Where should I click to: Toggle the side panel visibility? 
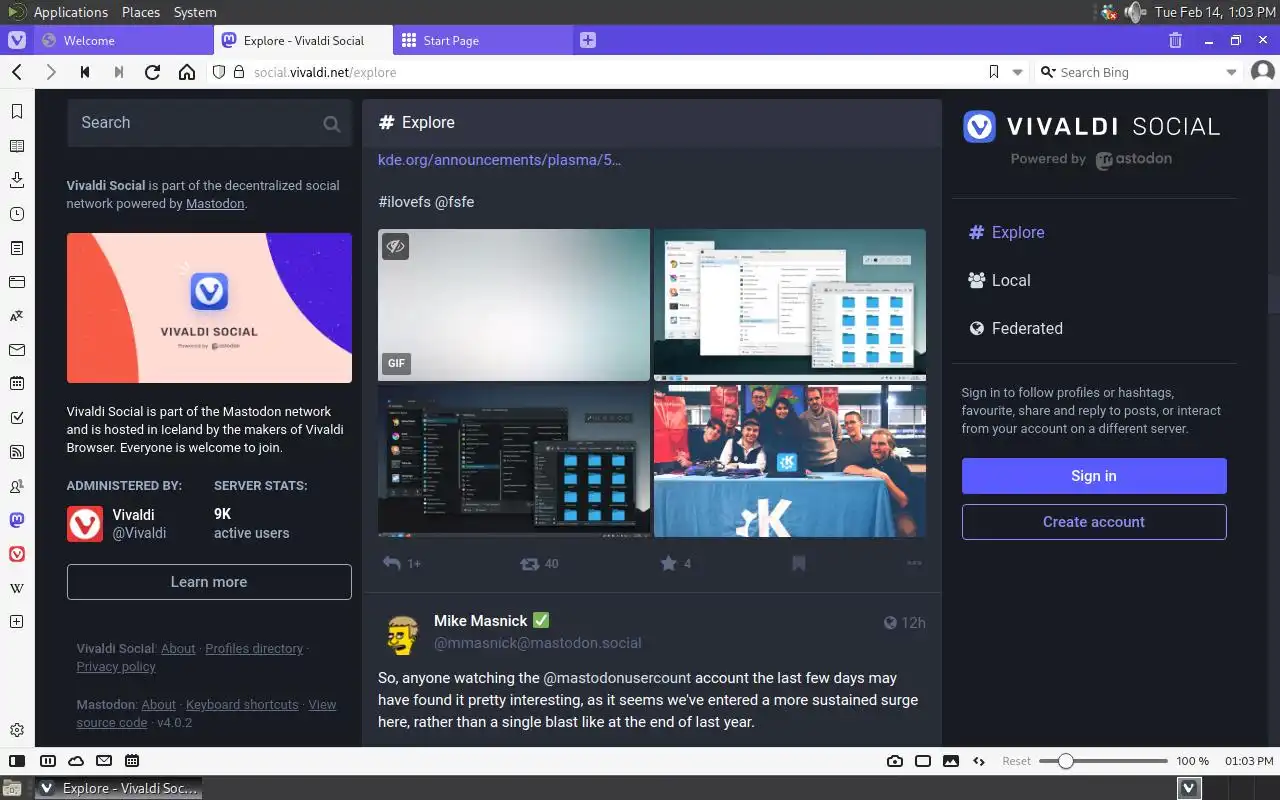point(17,761)
